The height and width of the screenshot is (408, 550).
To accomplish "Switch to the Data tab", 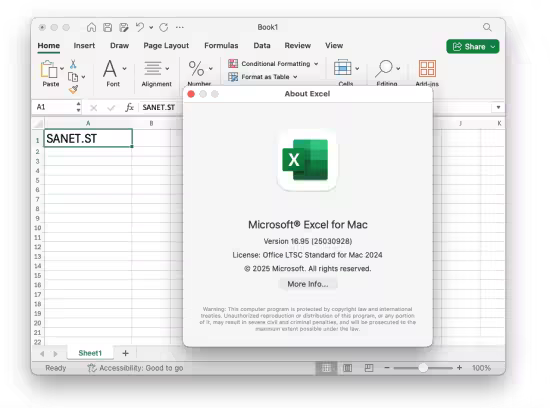I will 262,46.
